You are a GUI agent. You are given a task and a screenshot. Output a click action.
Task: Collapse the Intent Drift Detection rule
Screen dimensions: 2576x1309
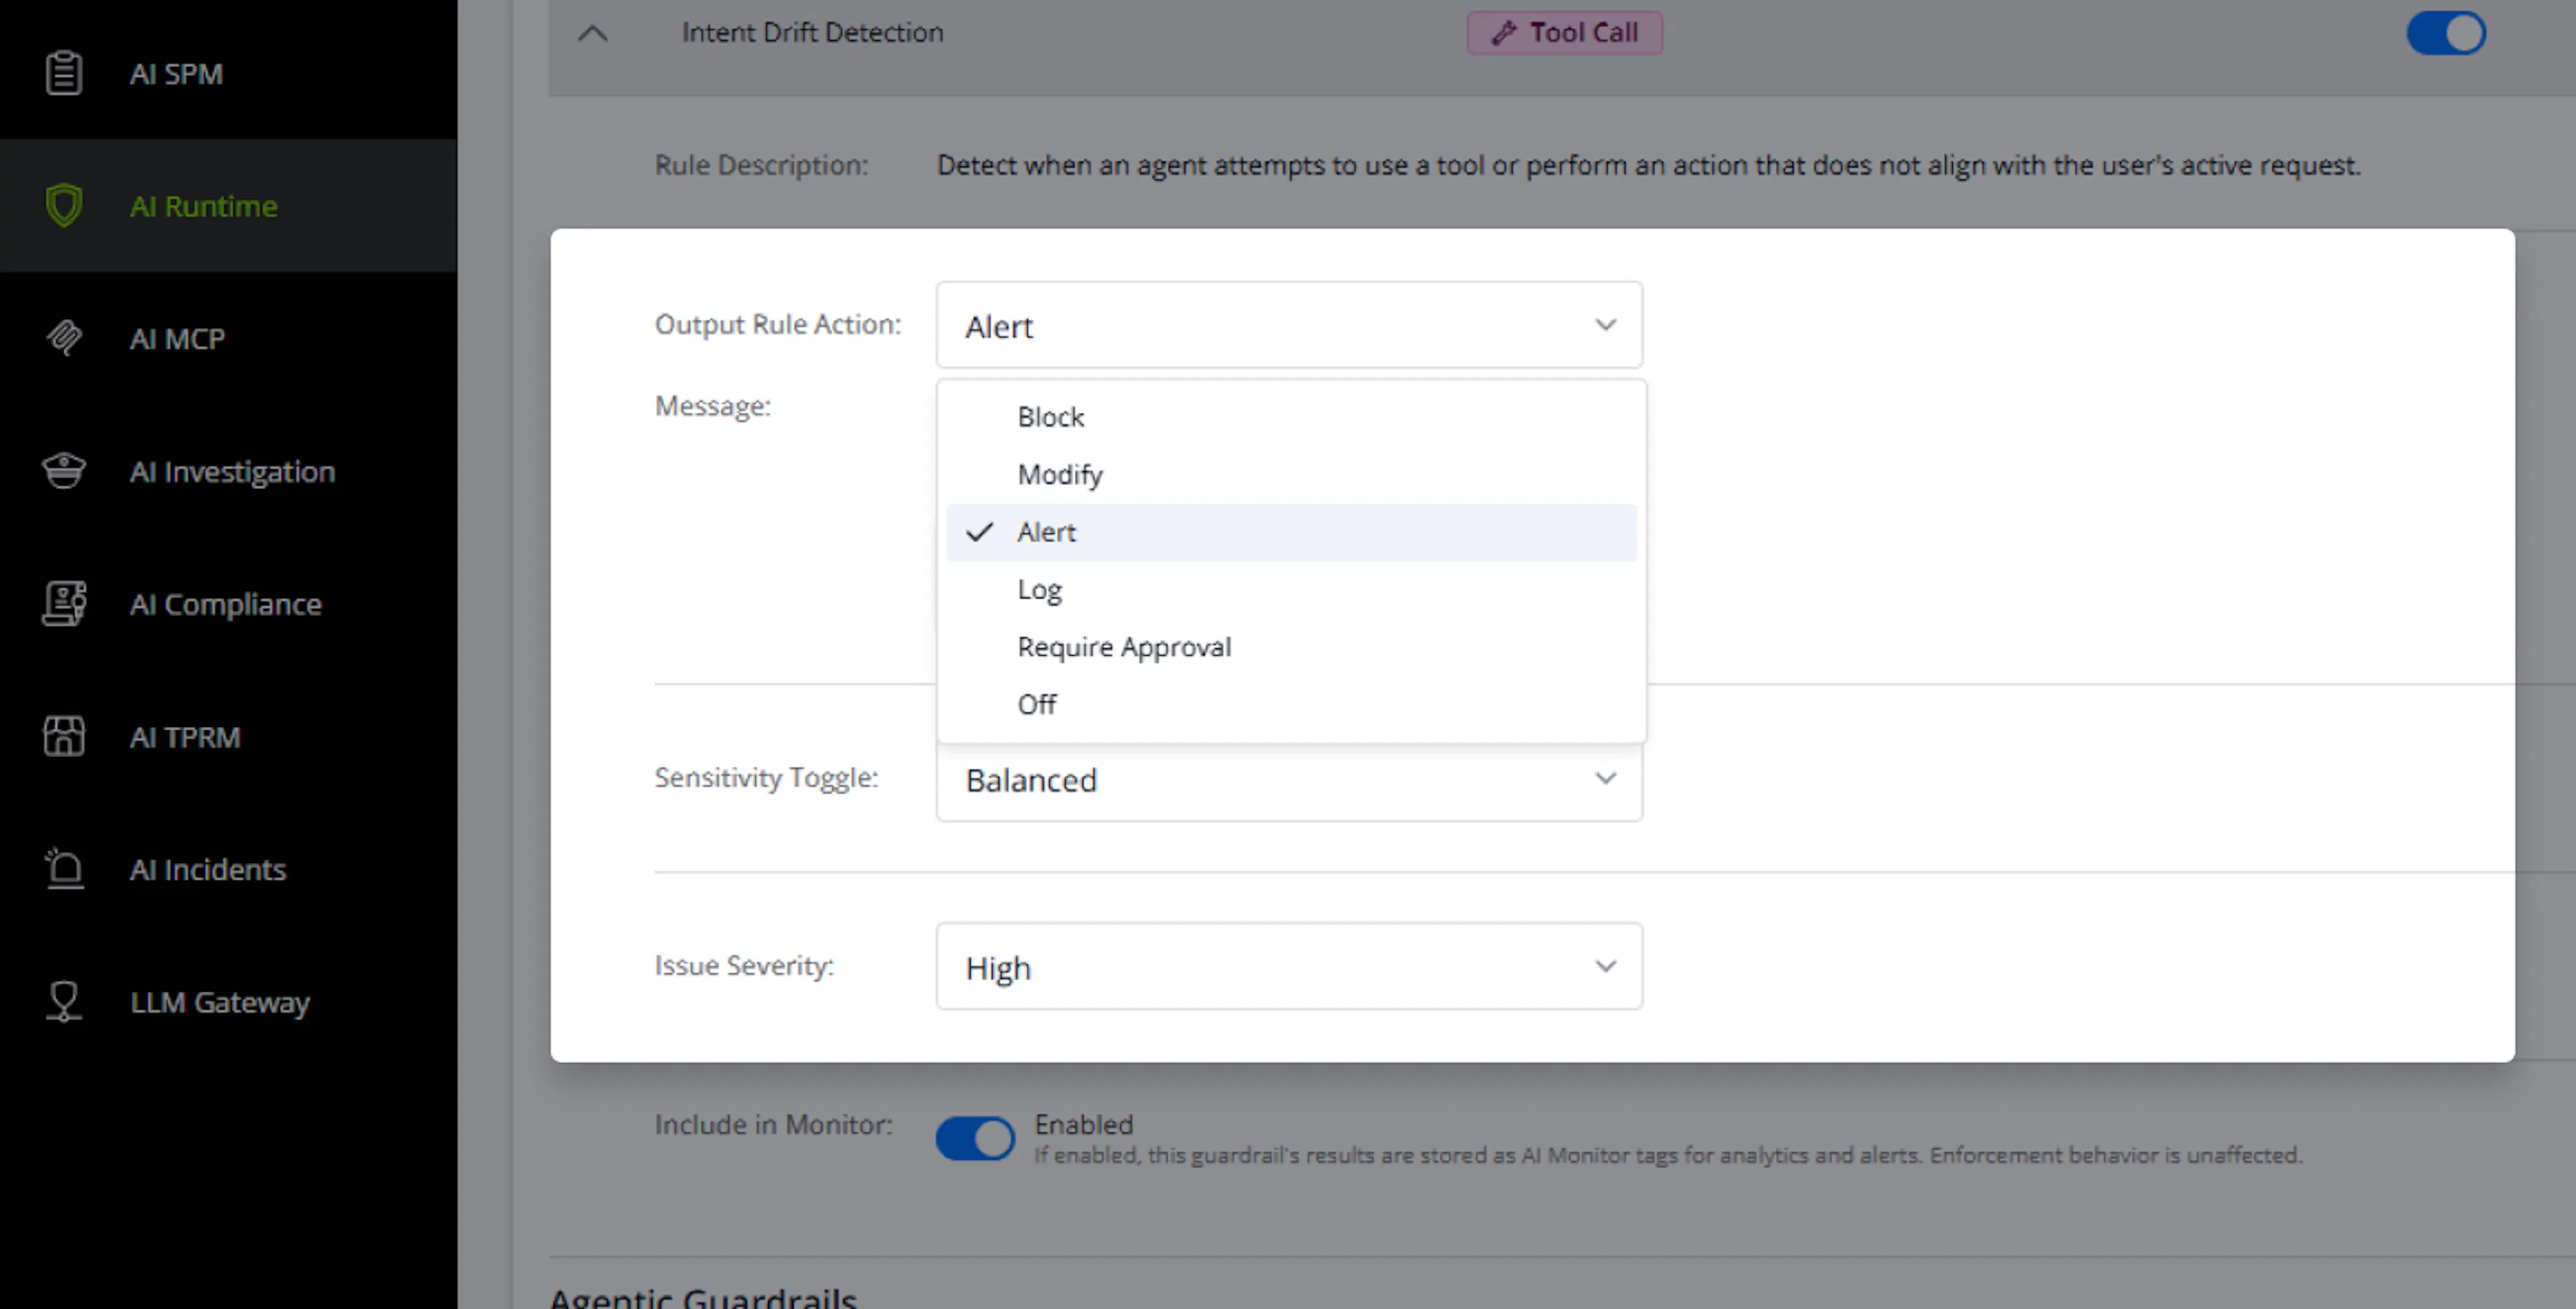coord(593,33)
